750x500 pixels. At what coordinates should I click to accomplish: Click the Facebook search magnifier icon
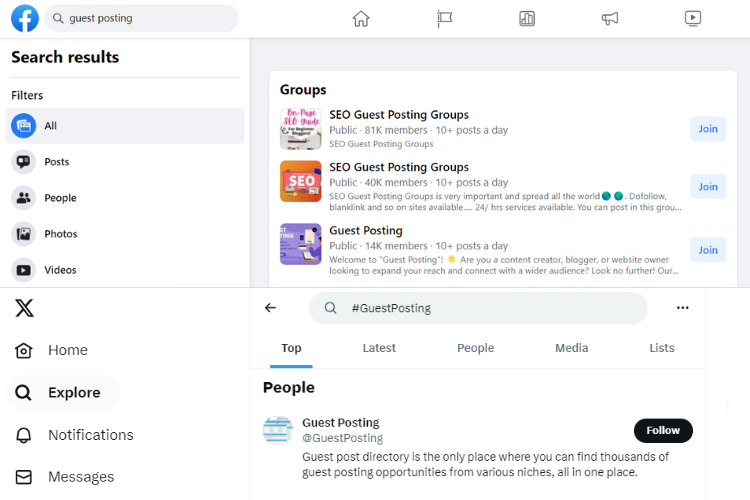pyautogui.click(x=58, y=18)
